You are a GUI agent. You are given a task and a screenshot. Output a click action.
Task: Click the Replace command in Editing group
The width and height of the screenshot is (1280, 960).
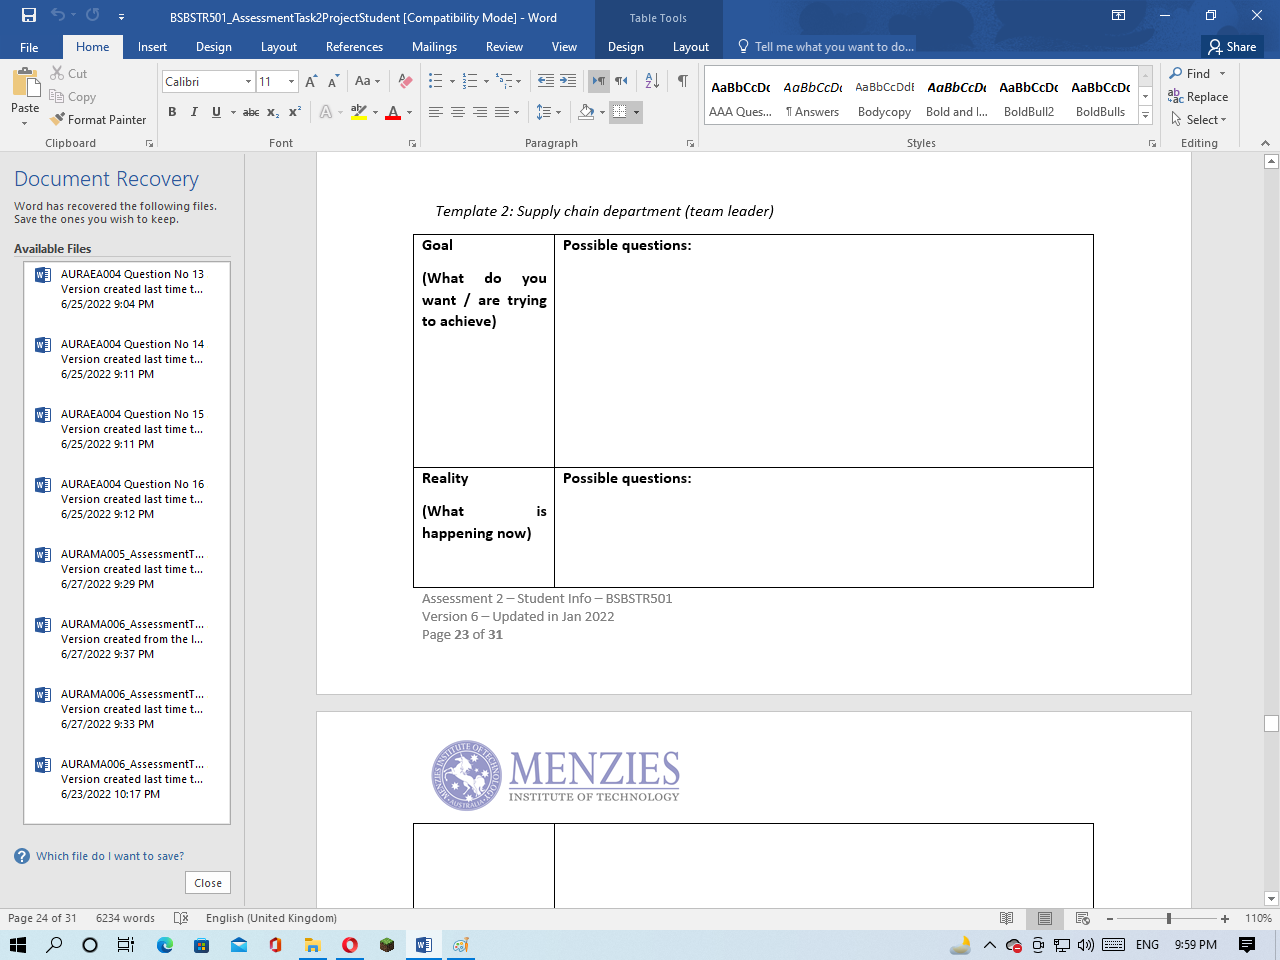coord(1199,96)
